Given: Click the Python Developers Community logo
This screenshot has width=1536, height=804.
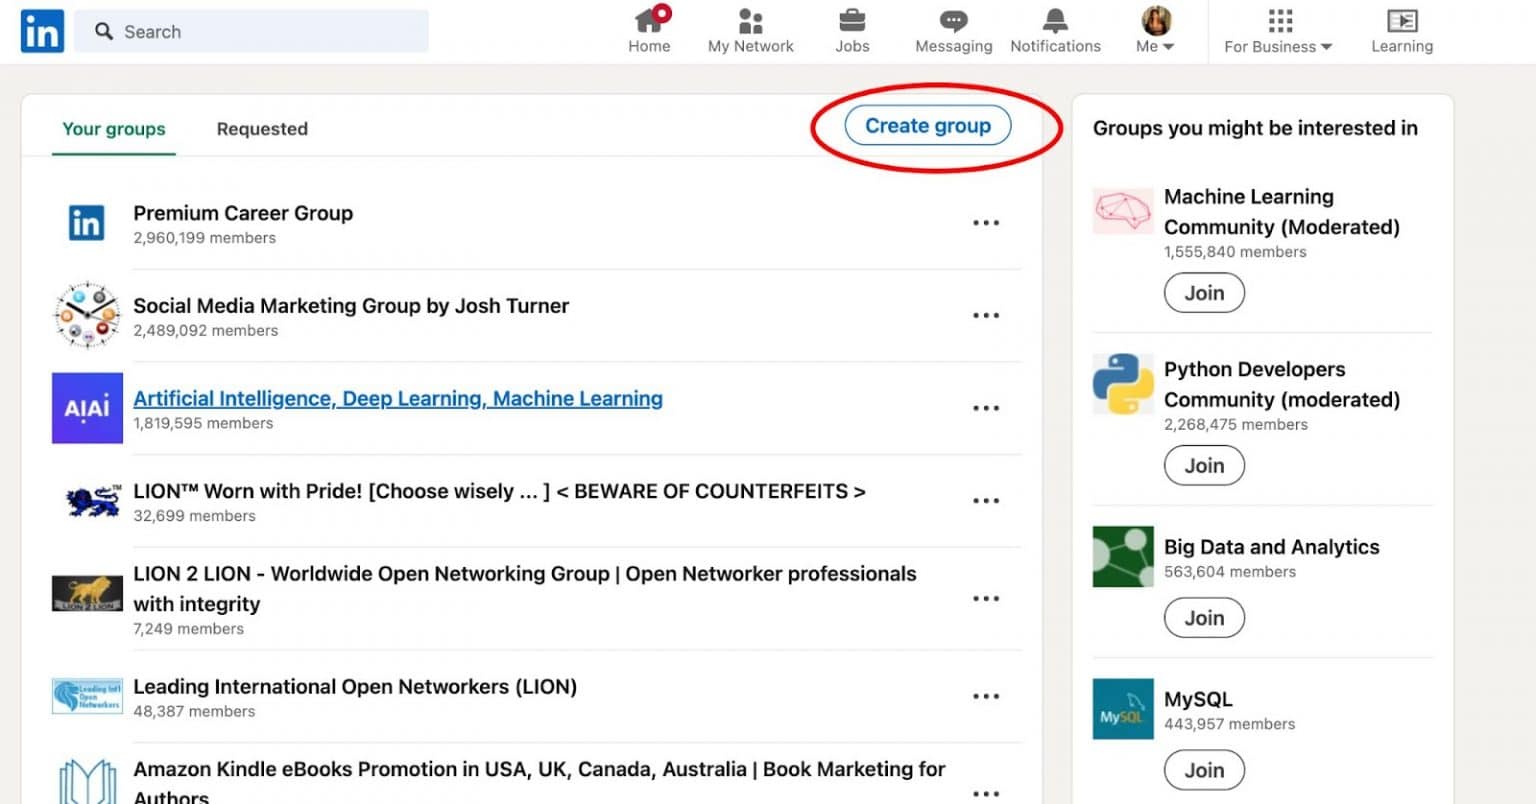Looking at the screenshot, I should [1122, 383].
